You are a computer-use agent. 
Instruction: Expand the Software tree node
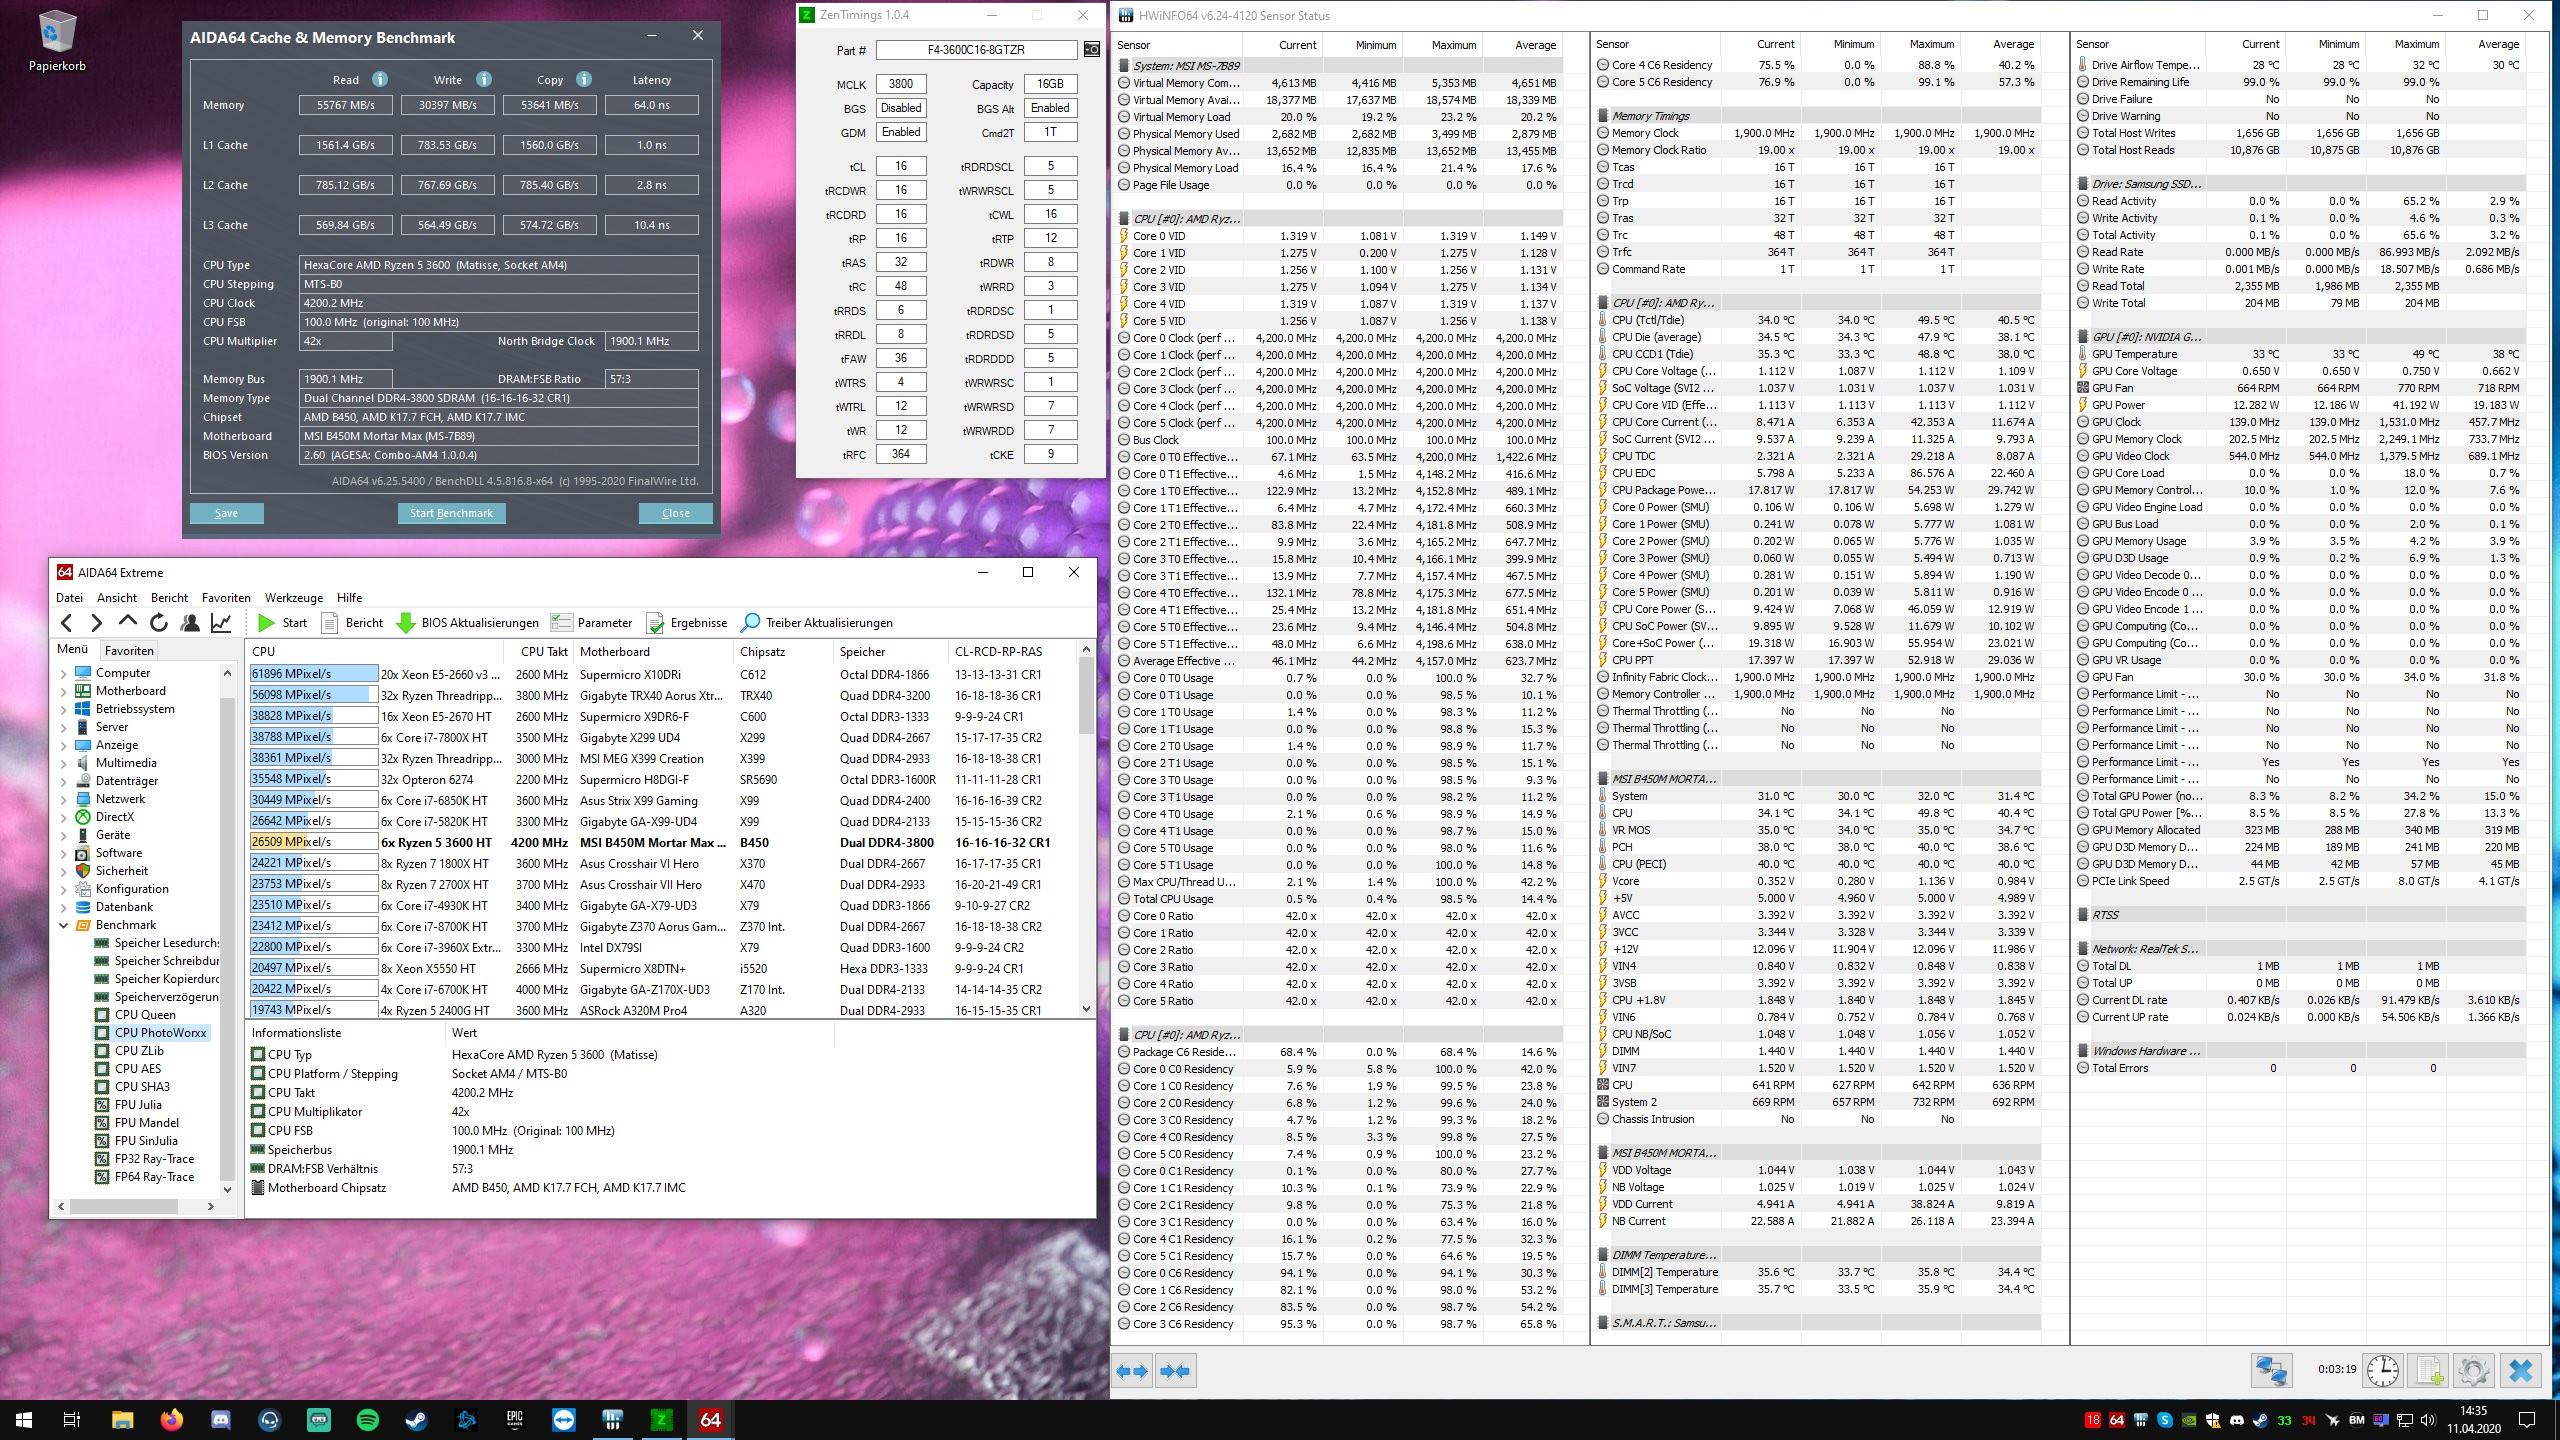coord(64,853)
